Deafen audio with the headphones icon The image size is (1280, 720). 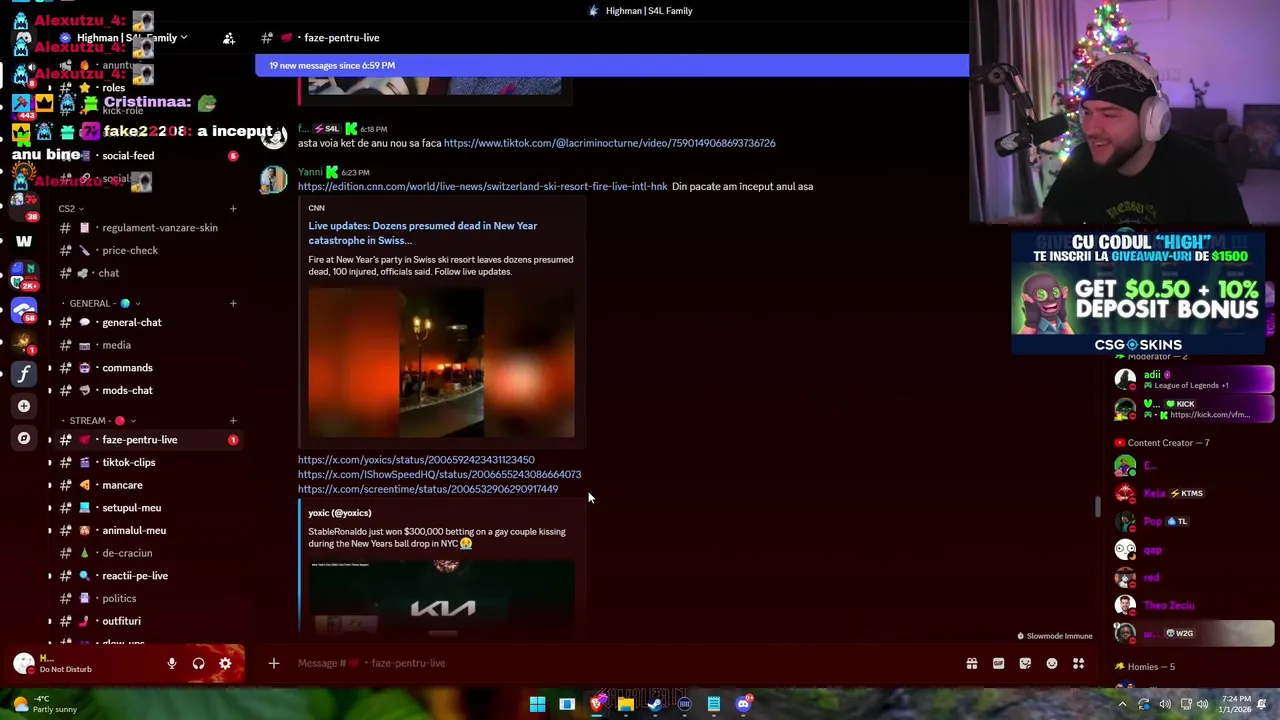pos(198,663)
